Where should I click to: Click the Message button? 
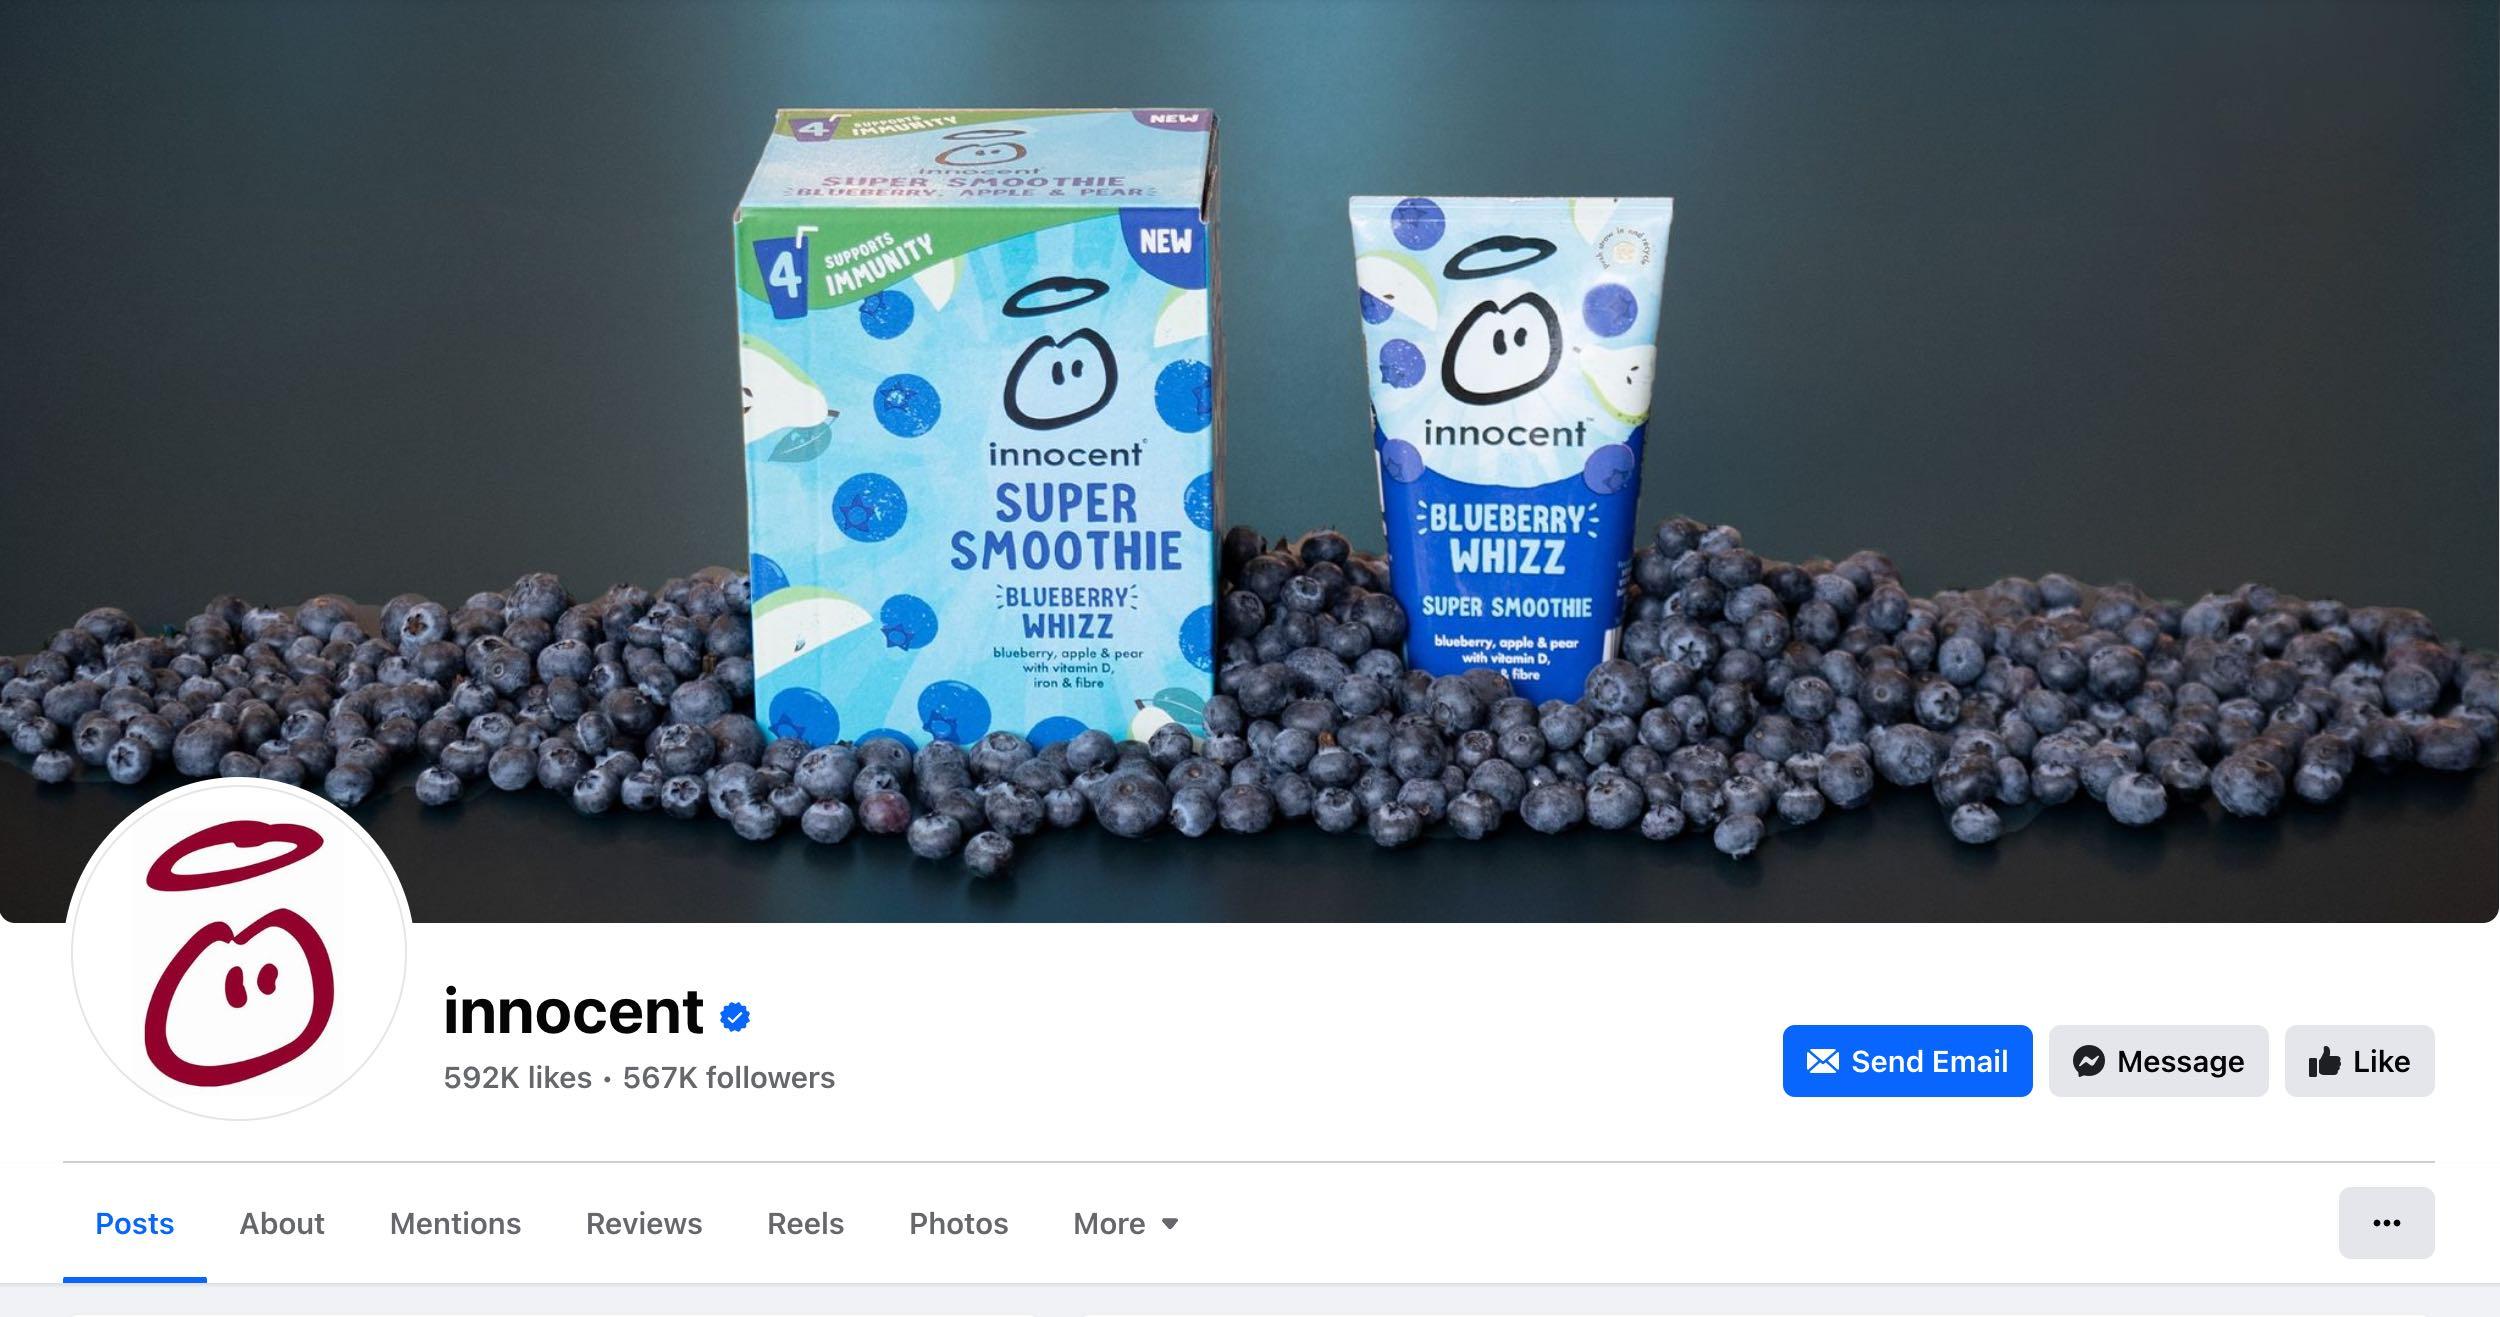[2158, 1061]
